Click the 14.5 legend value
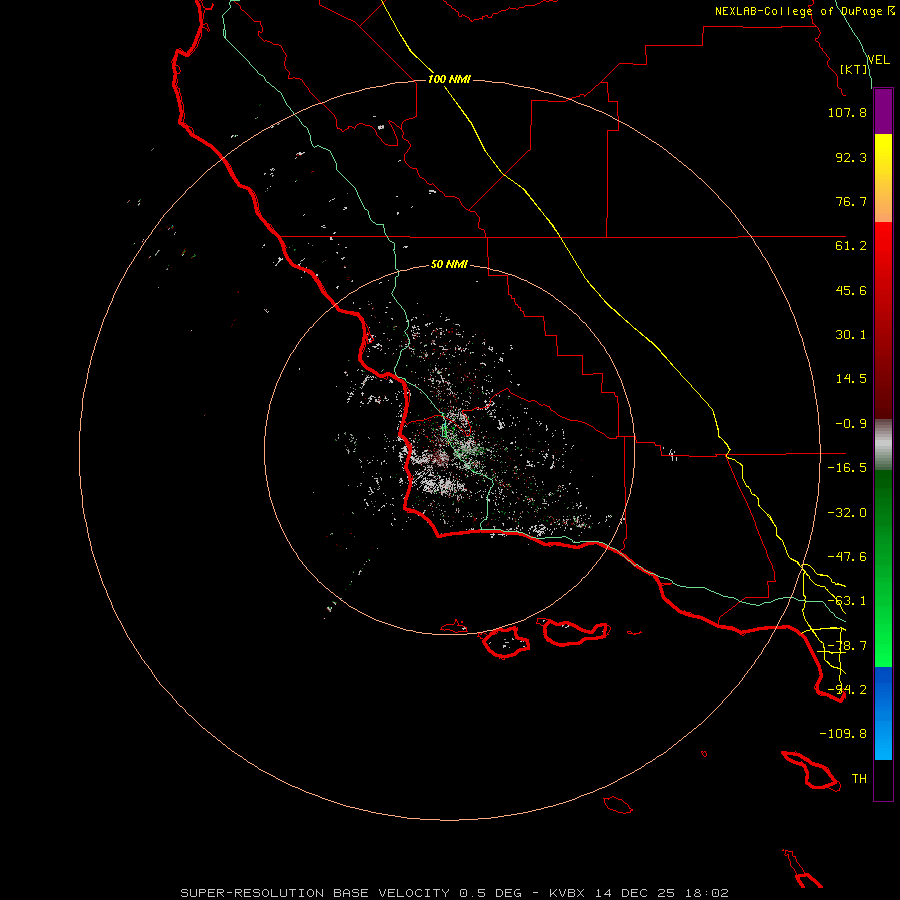Image resolution: width=900 pixels, height=900 pixels. (x=851, y=379)
